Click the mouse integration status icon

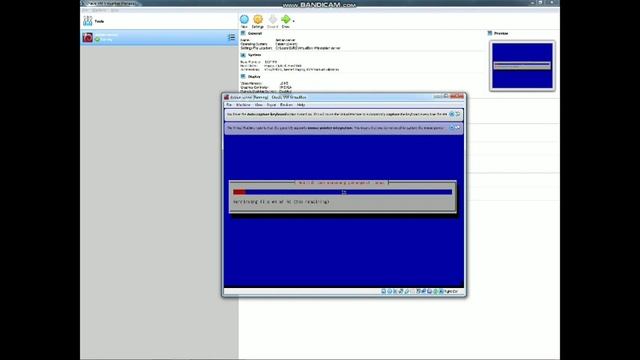(x=435, y=291)
